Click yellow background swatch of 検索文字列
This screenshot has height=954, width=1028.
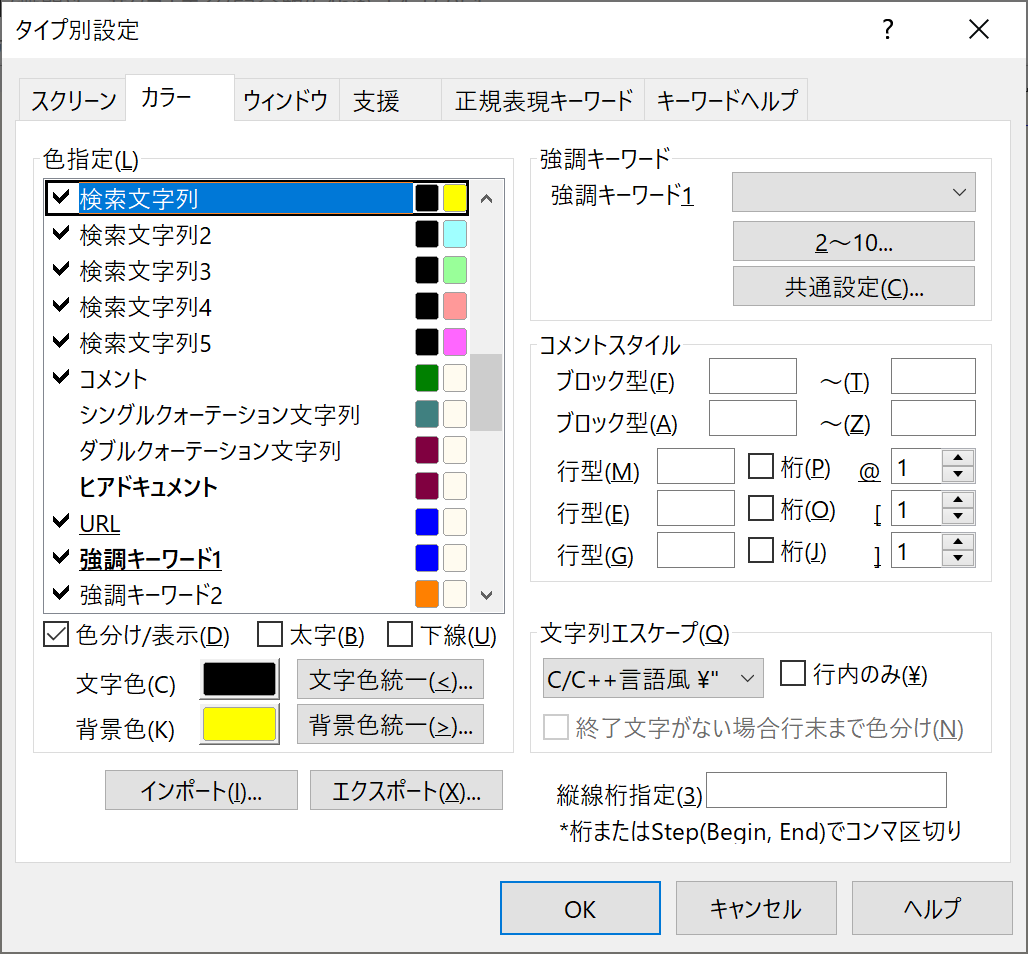click(455, 198)
